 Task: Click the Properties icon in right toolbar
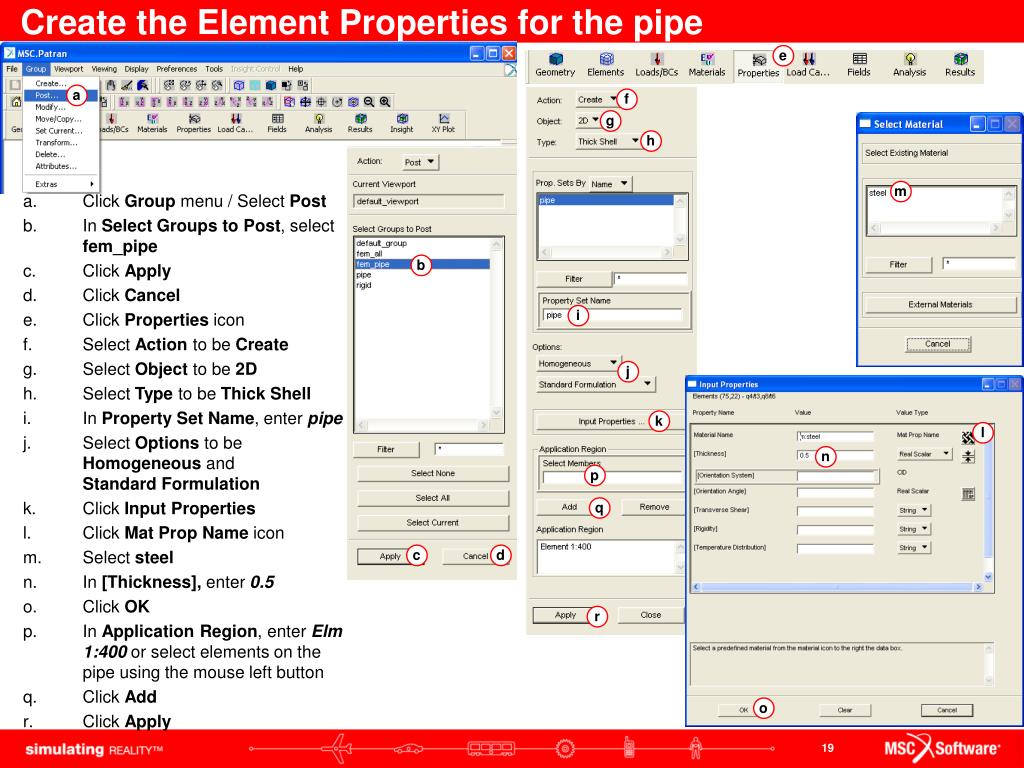coord(758,65)
